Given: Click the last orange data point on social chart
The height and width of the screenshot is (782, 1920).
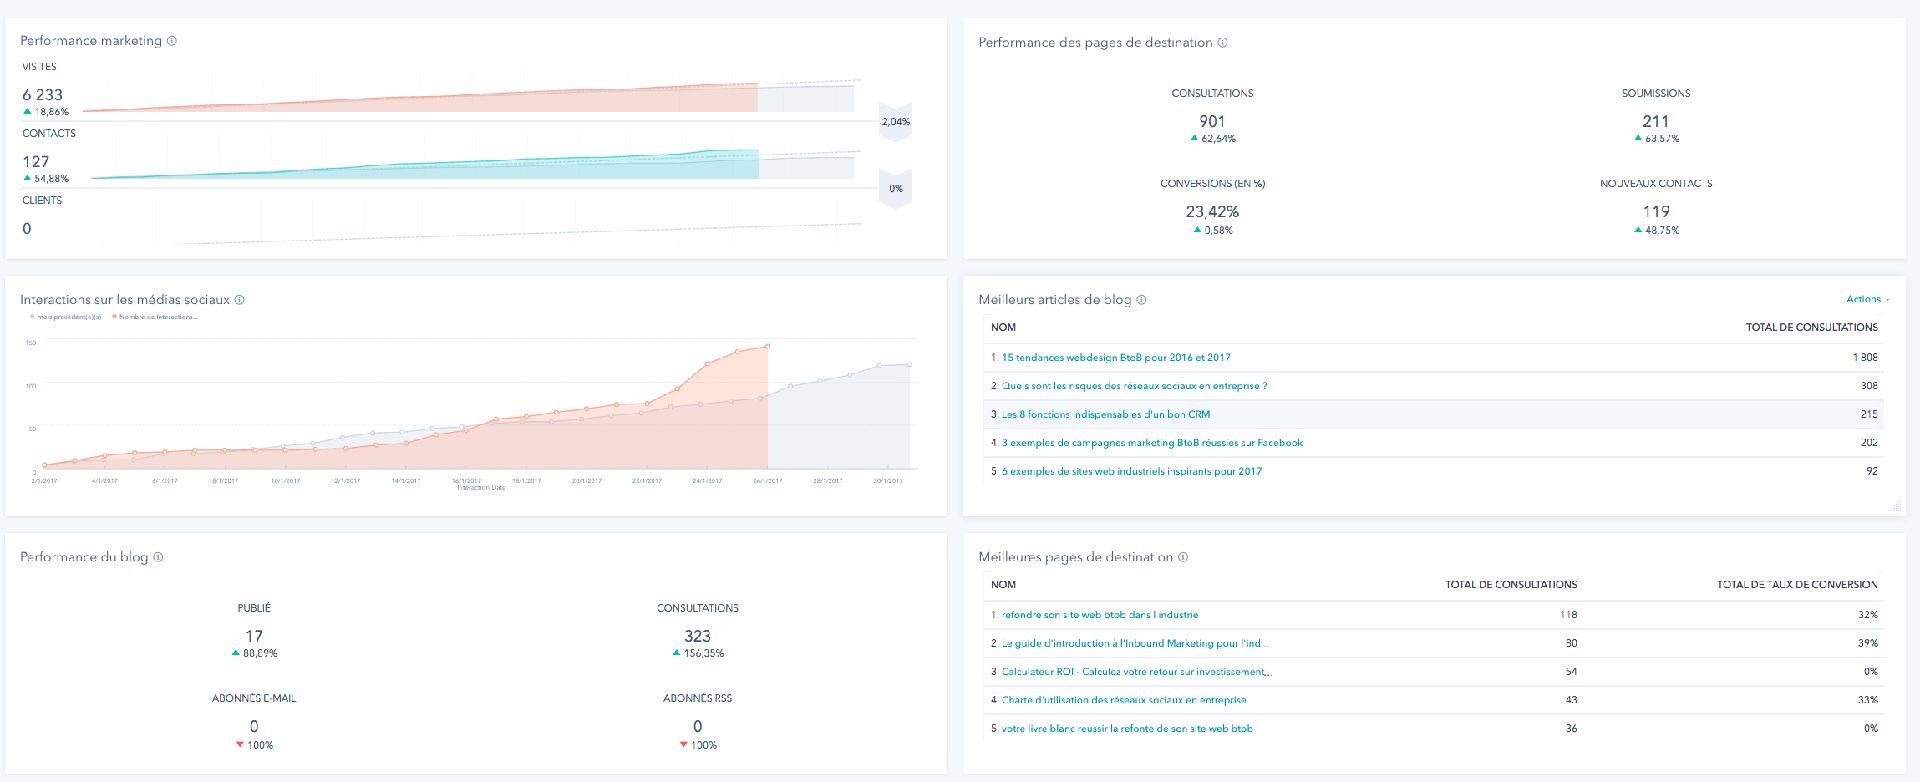Looking at the screenshot, I should click(767, 347).
